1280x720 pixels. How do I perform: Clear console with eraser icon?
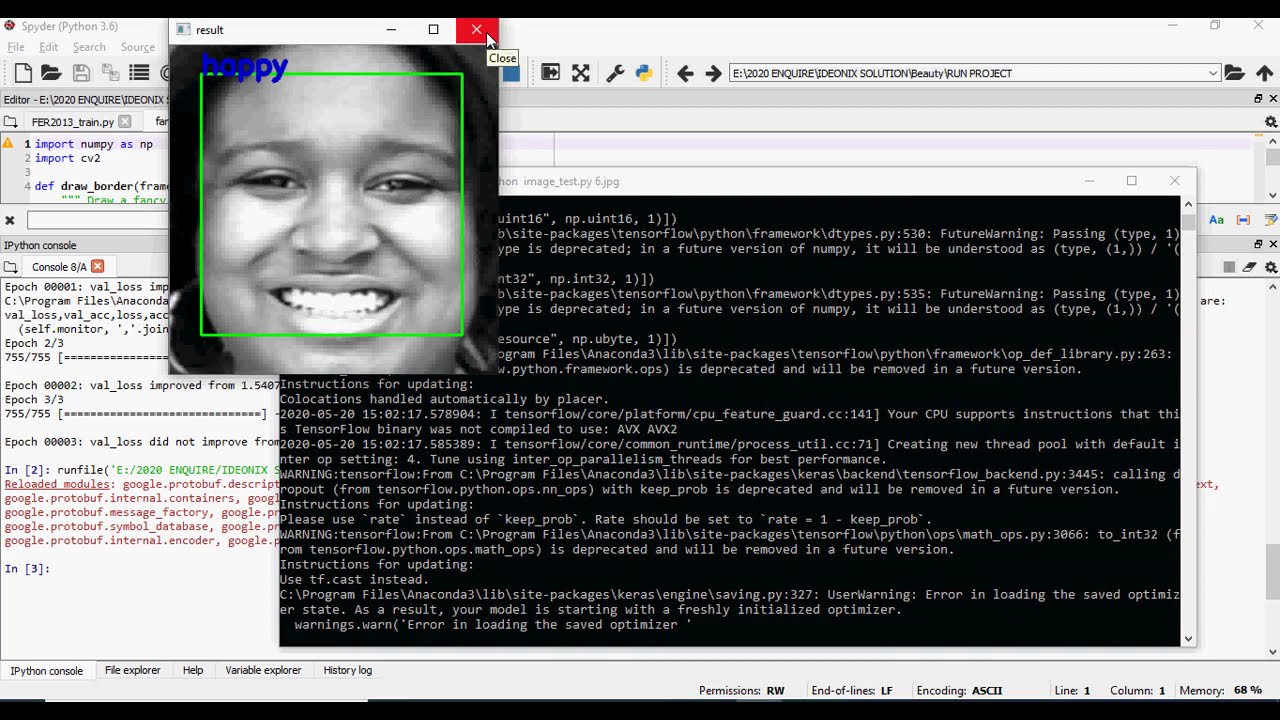pos(1250,267)
